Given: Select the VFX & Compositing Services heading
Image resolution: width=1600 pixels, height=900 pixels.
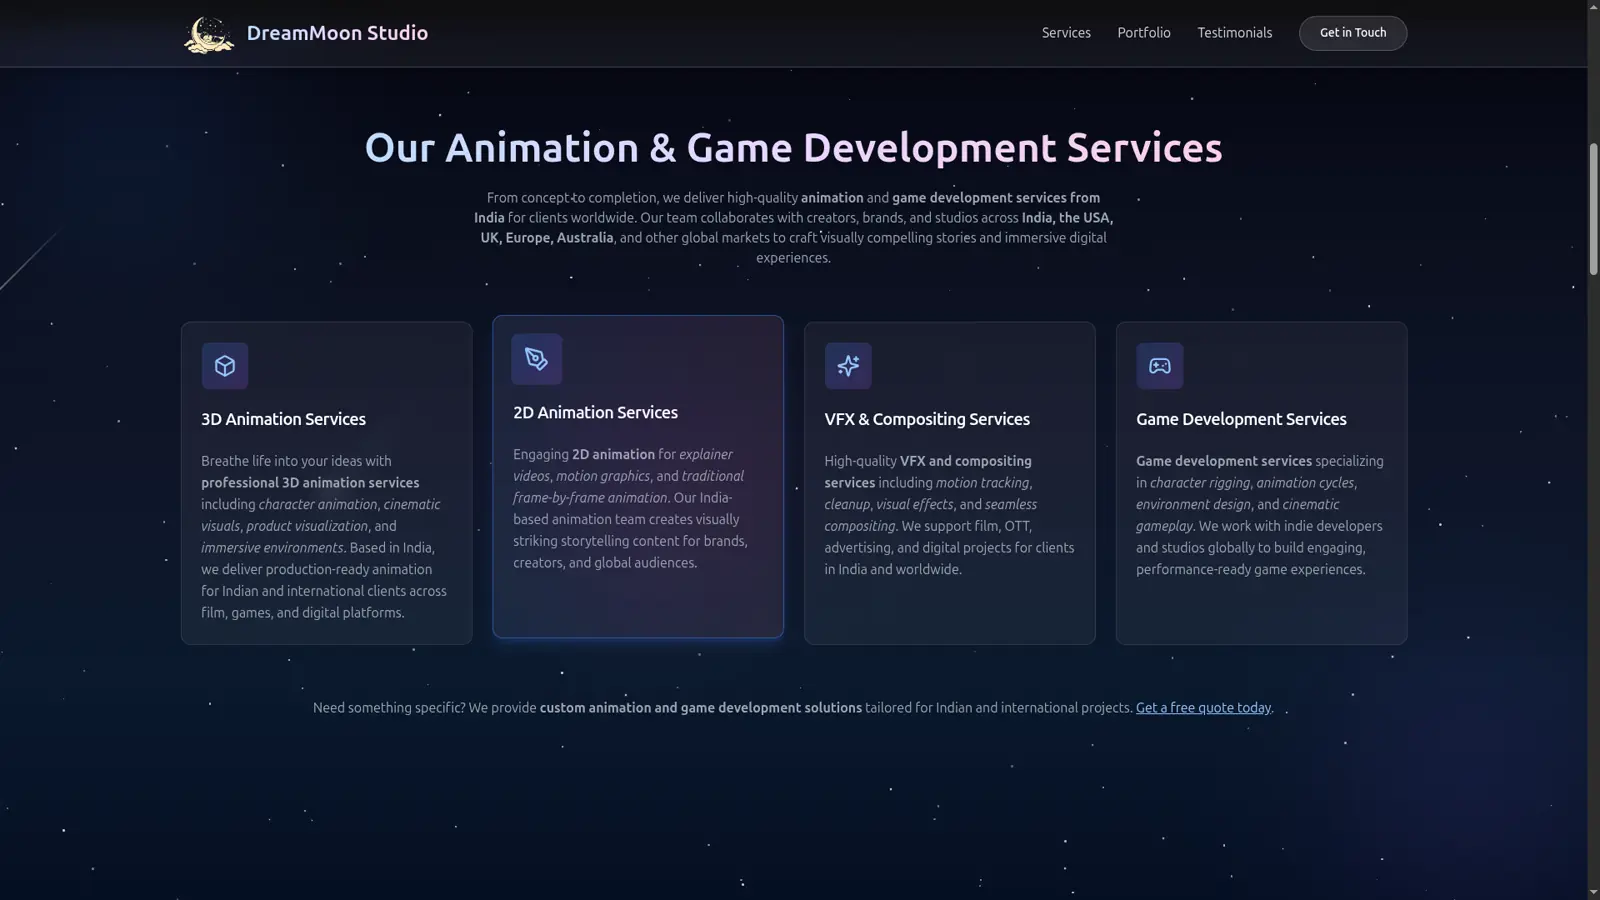Looking at the screenshot, I should [x=927, y=420].
